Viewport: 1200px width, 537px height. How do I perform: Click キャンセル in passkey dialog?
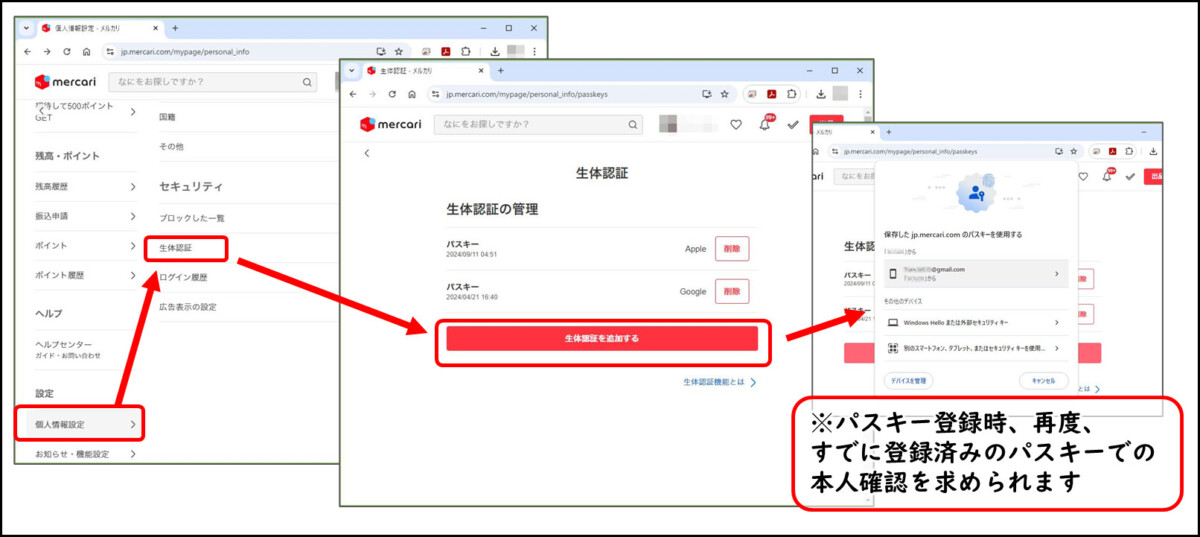[1044, 381]
